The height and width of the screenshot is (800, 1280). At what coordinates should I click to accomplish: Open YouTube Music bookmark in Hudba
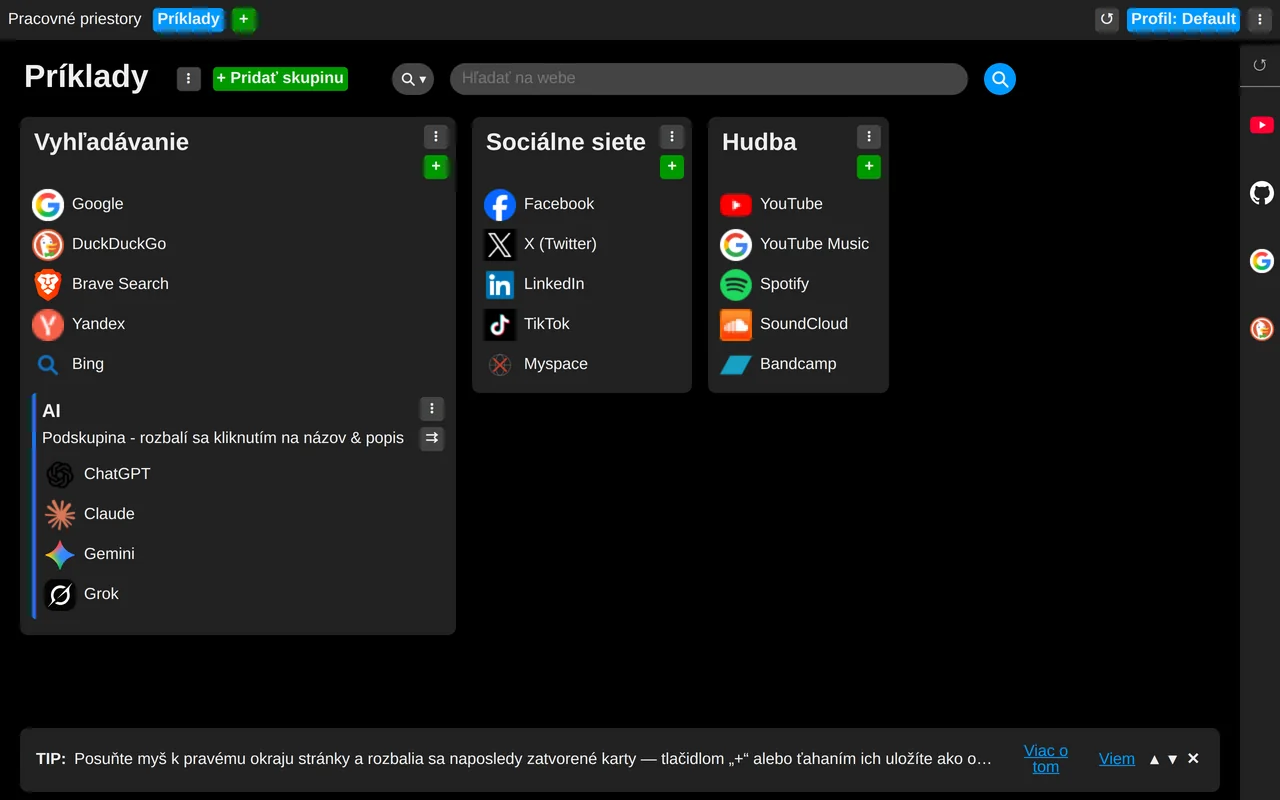(x=795, y=244)
